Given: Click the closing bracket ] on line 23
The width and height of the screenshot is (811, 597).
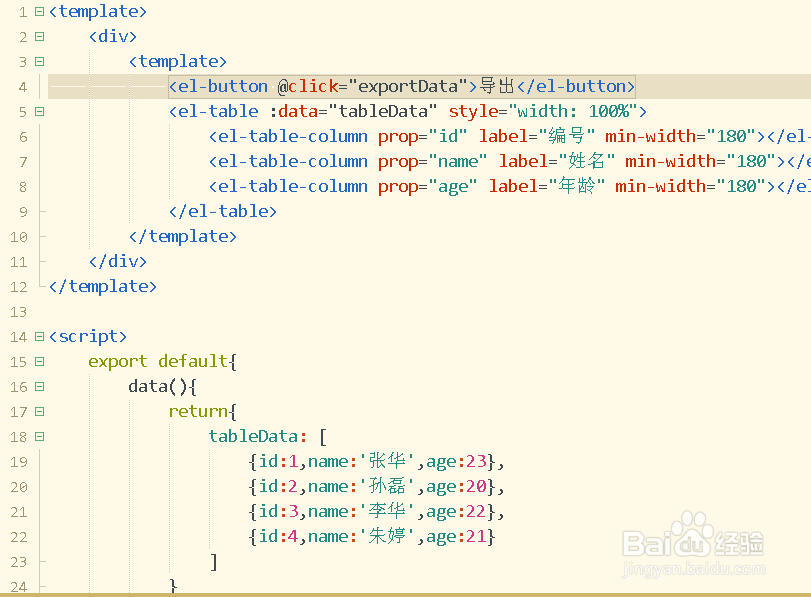Looking at the screenshot, I should (x=214, y=562).
